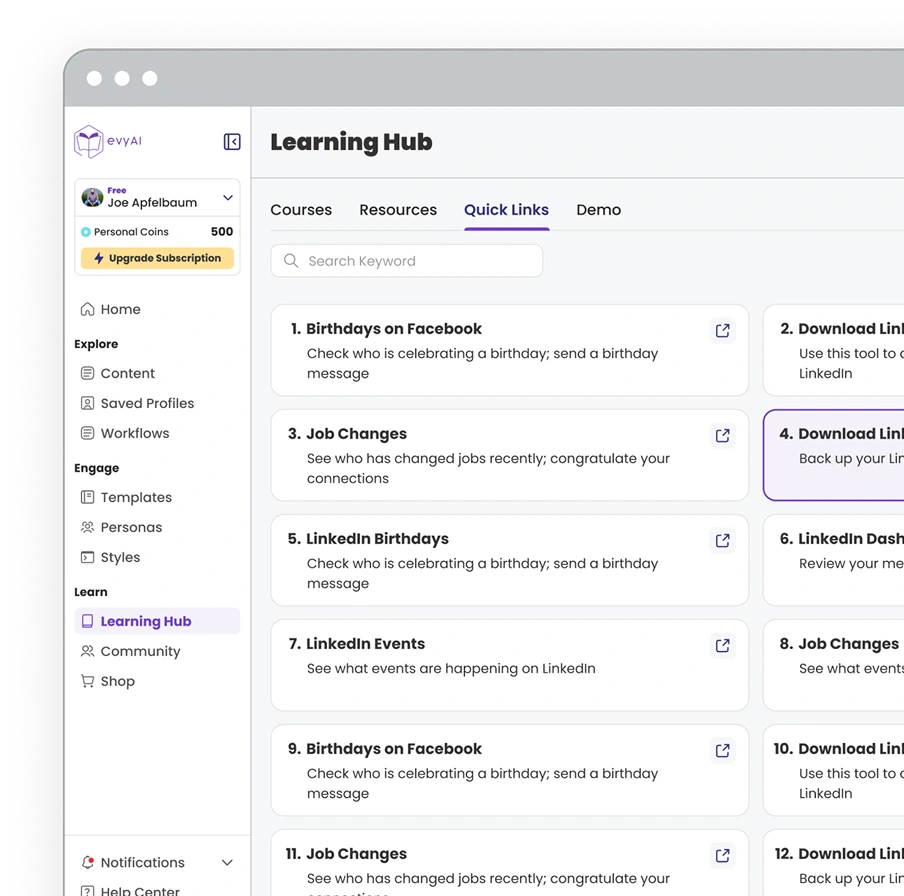Click the evyAI logo icon
This screenshot has height=896, width=904.
point(89,142)
